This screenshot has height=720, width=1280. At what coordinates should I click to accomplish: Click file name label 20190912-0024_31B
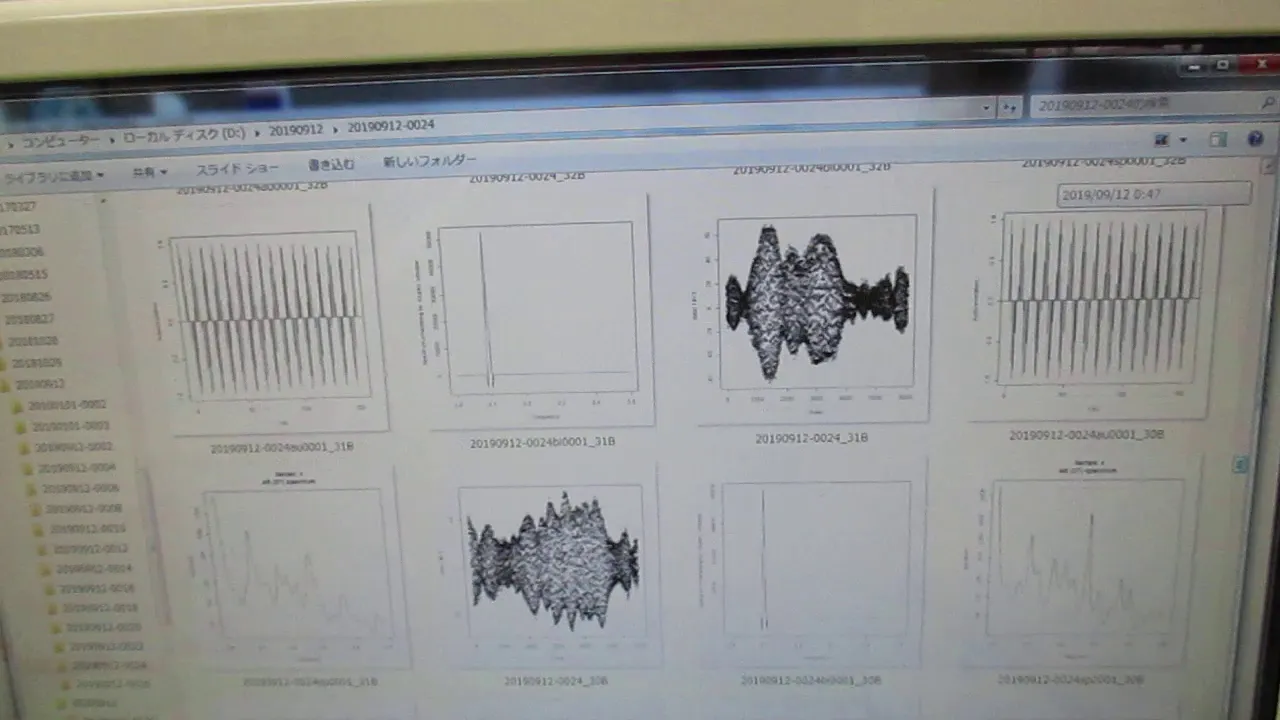pyautogui.click(x=811, y=438)
